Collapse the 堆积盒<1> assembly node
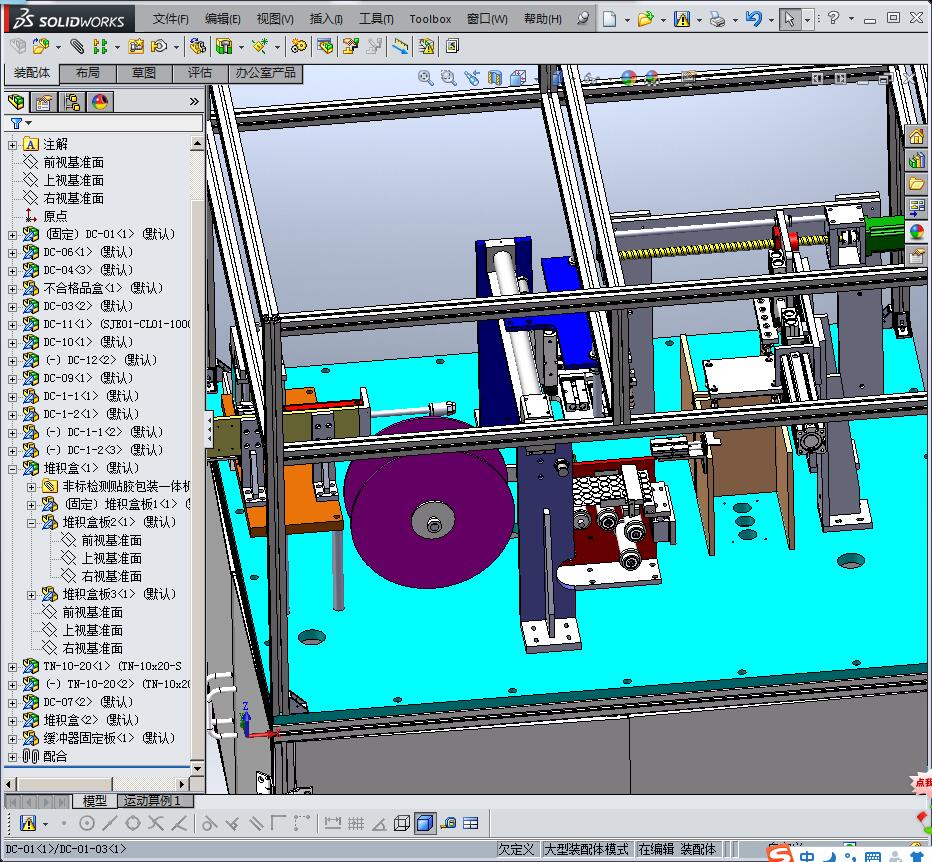The image size is (932, 862). [x=12, y=469]
